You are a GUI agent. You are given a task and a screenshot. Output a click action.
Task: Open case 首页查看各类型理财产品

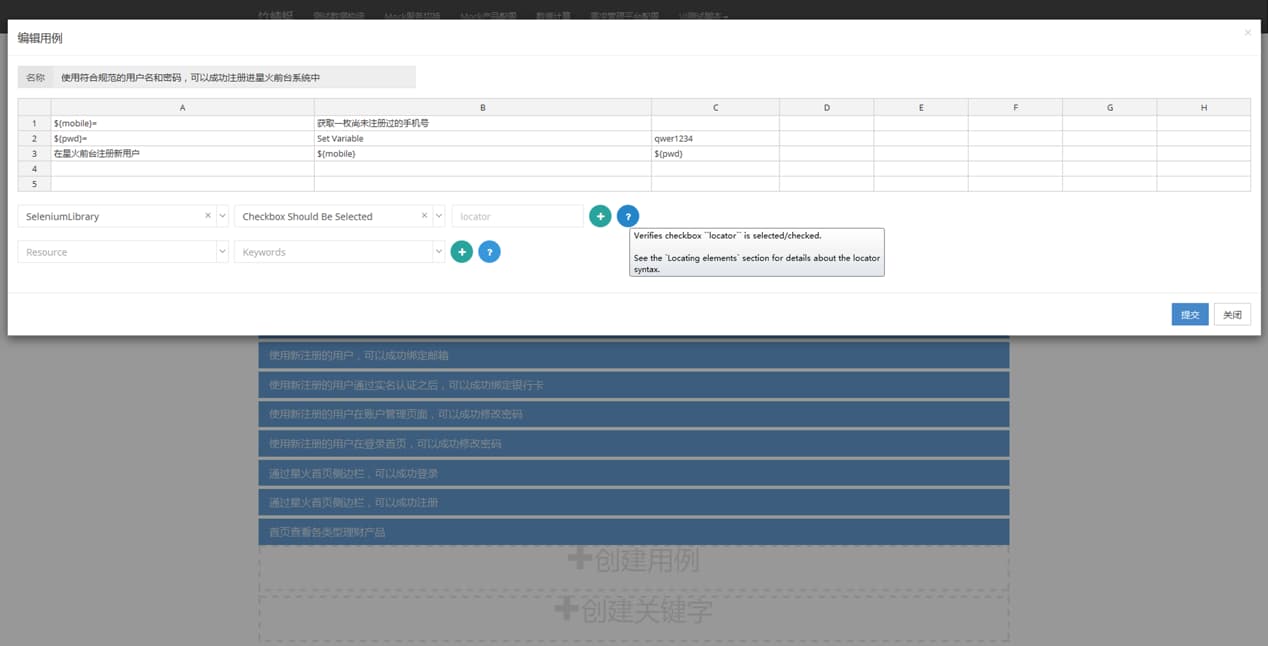click(633, 532)
